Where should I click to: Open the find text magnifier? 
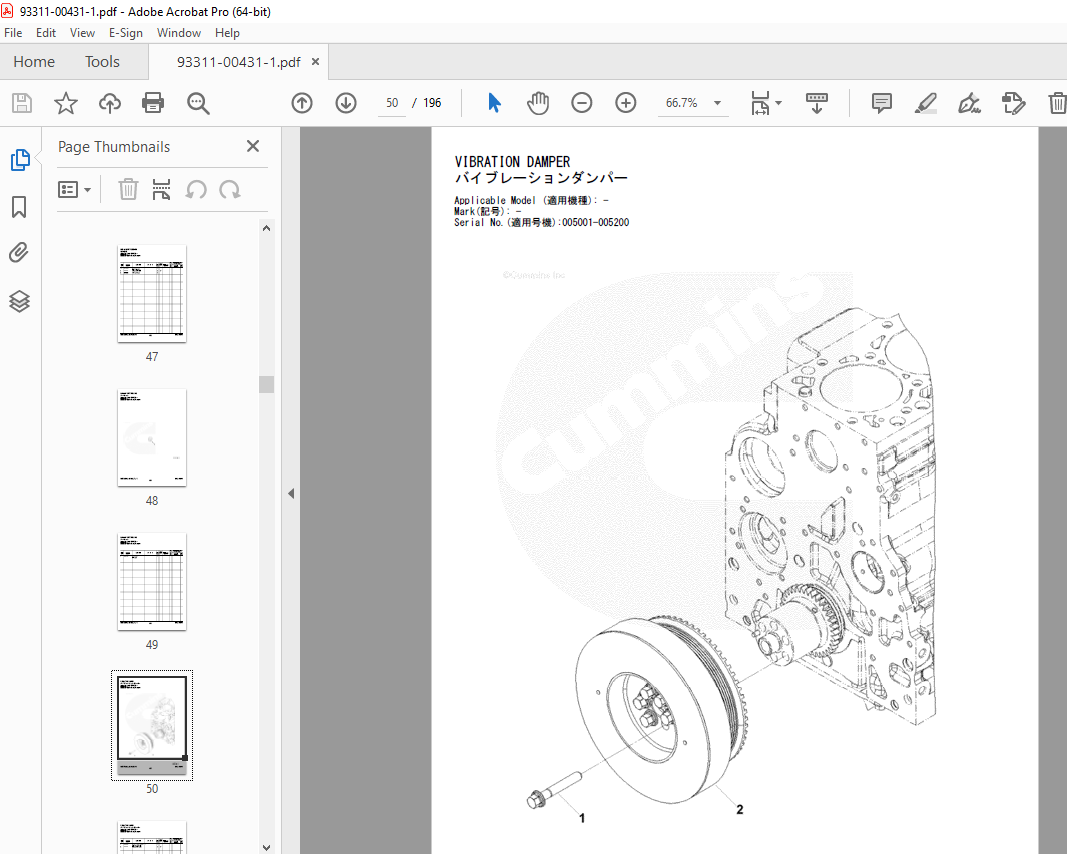pos(198,103)
